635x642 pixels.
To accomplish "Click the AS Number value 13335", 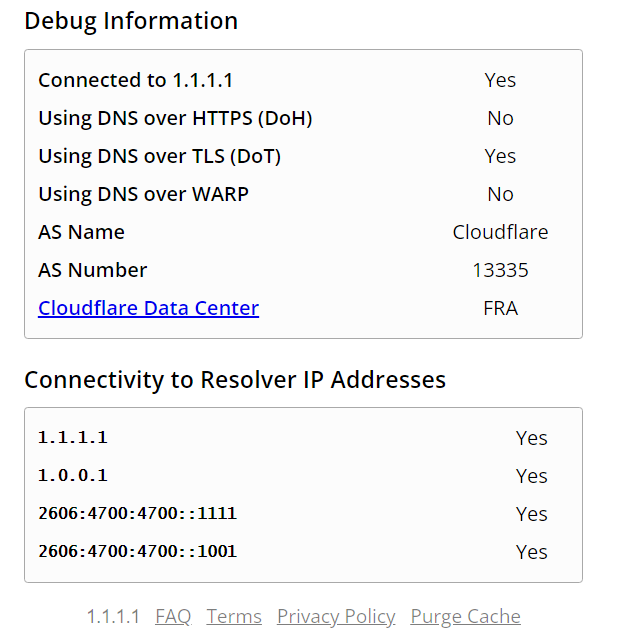I will (500, 270).
